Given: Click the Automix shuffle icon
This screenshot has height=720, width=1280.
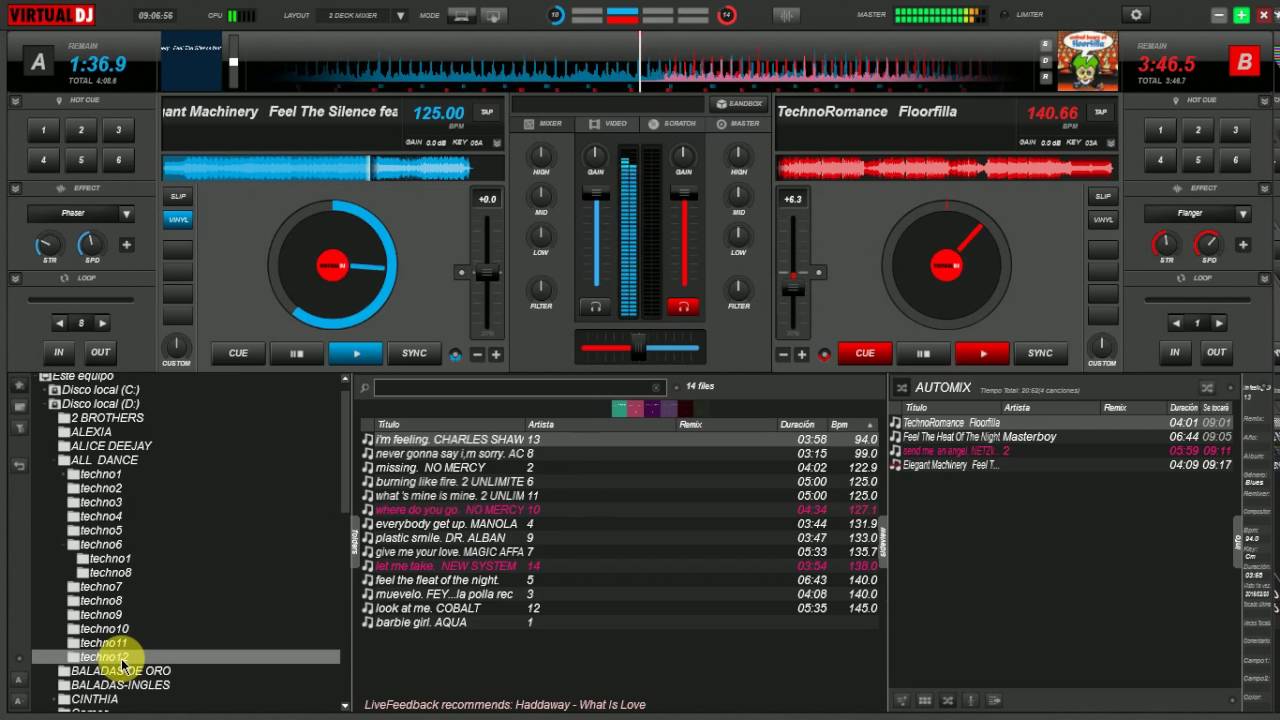Looking at the screenshot, I should click(901, 388).
